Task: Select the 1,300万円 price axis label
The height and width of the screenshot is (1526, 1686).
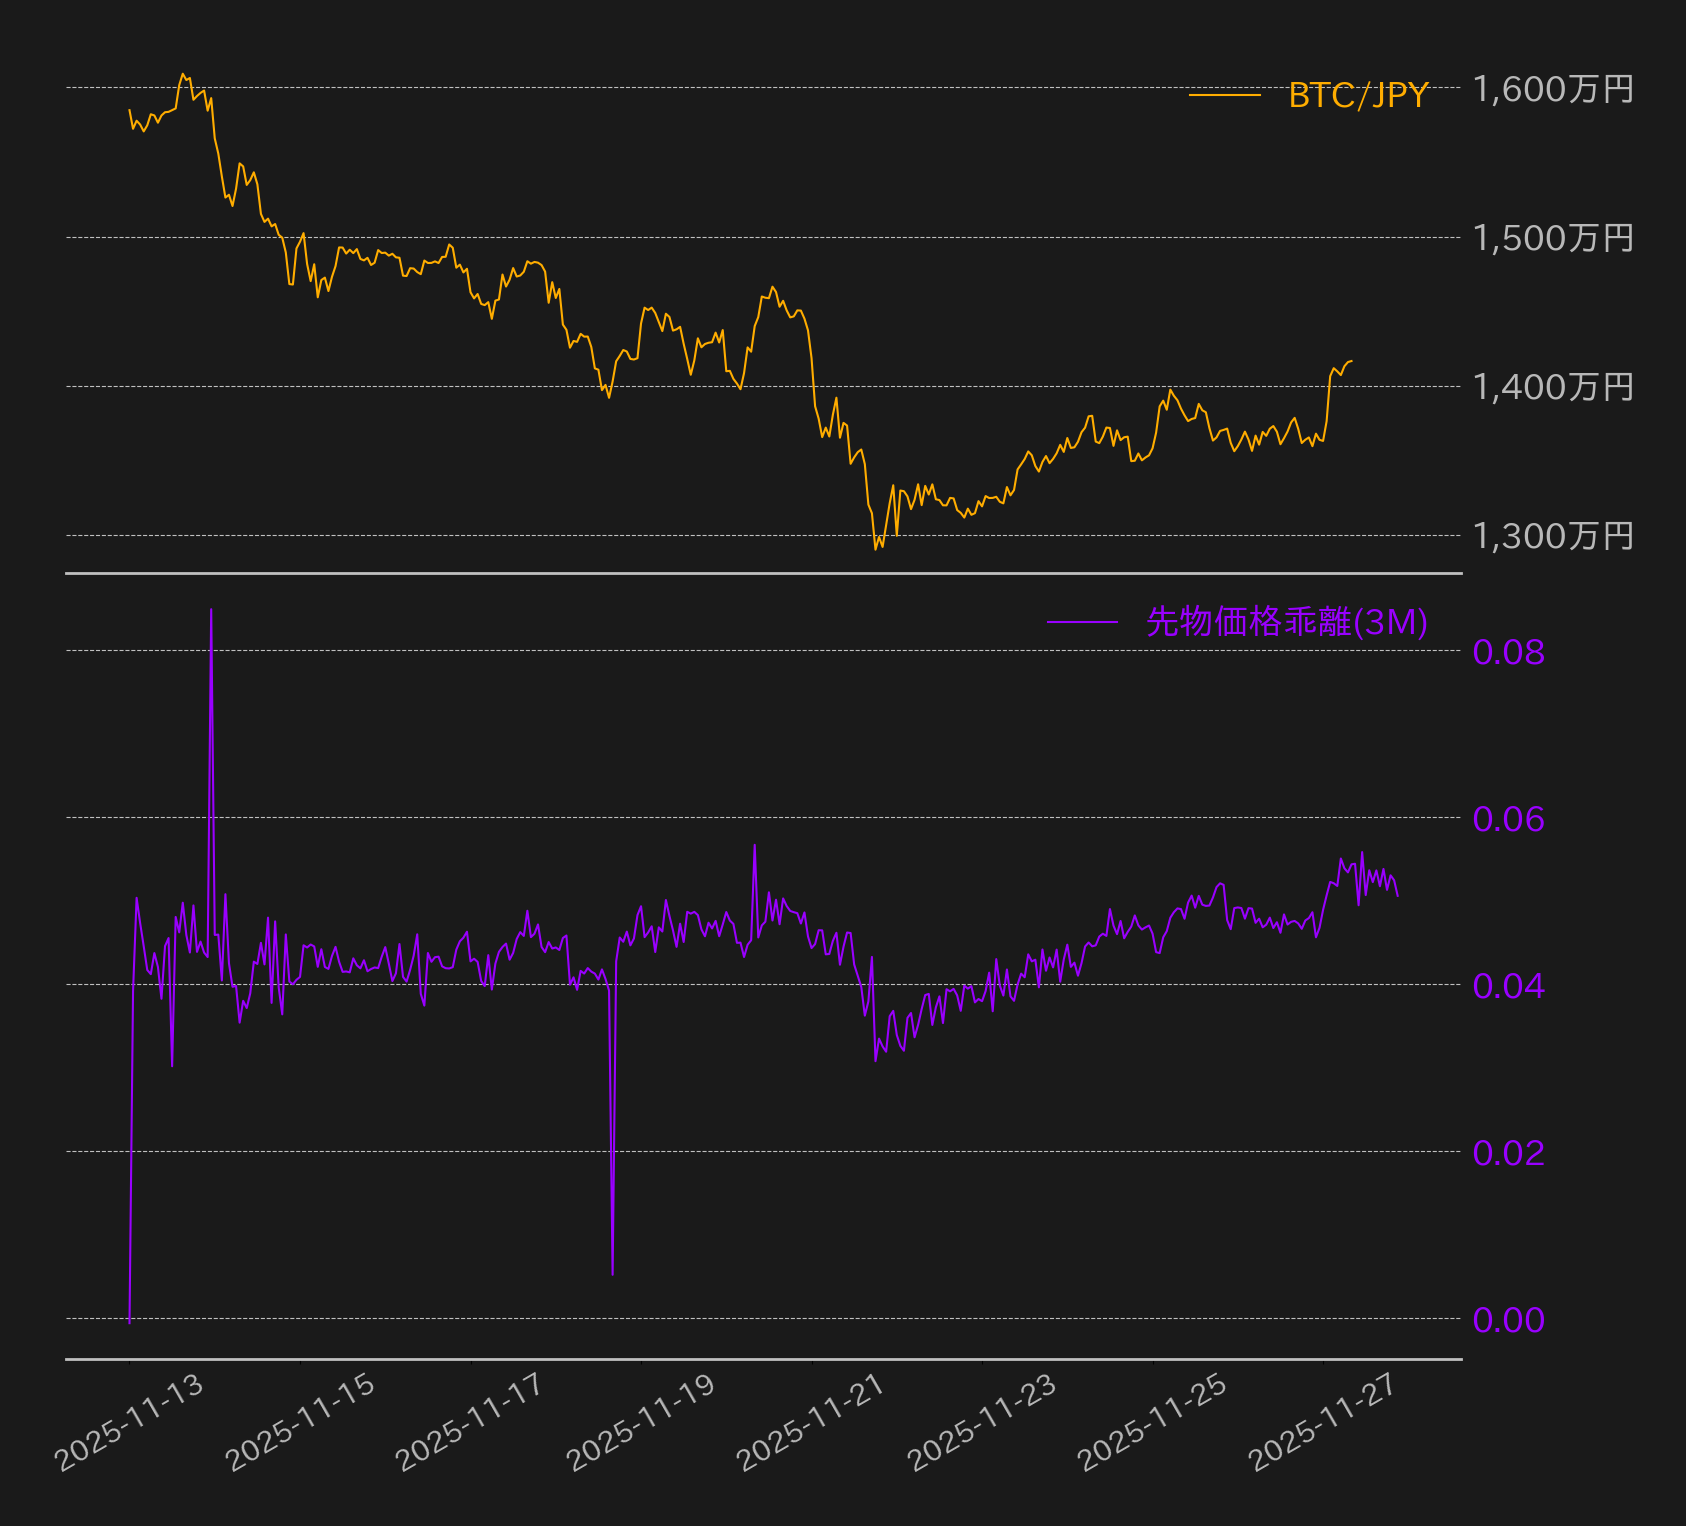Action: pos(1553,536)
